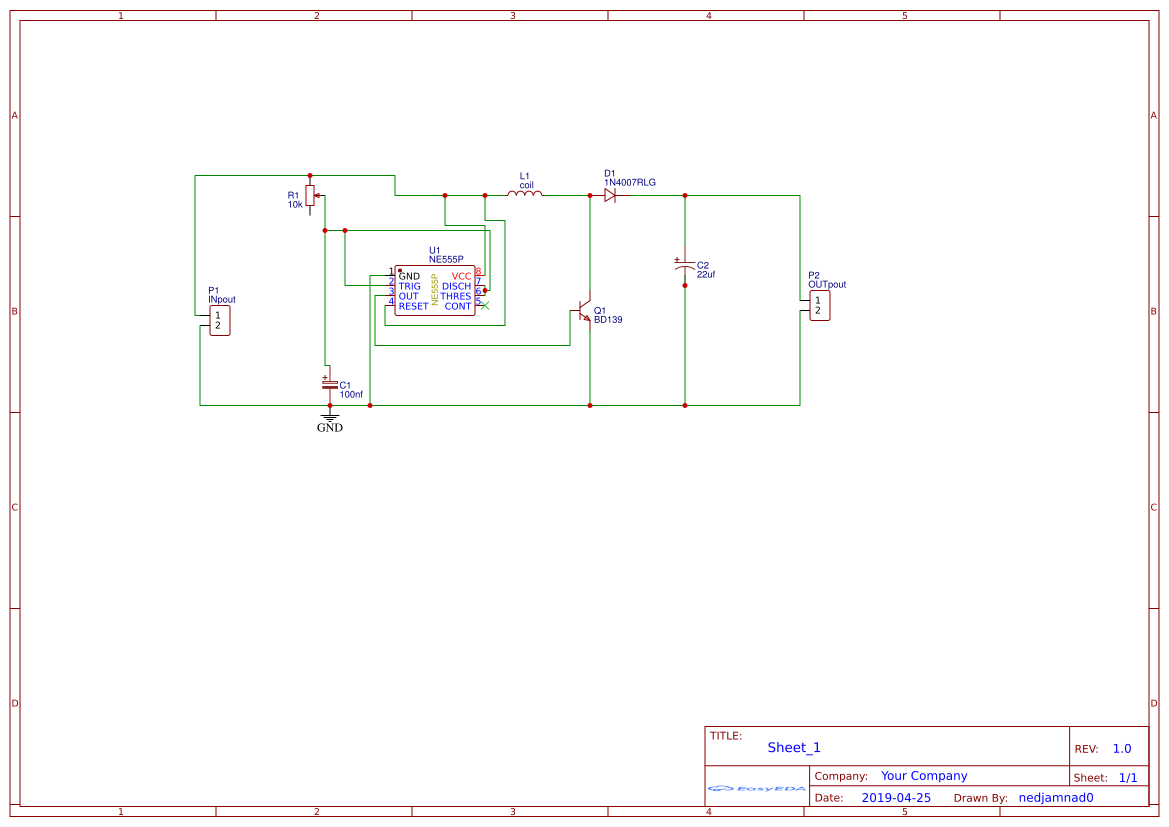
Task: Select the INpout connector P1
Action: pos(218,319)
